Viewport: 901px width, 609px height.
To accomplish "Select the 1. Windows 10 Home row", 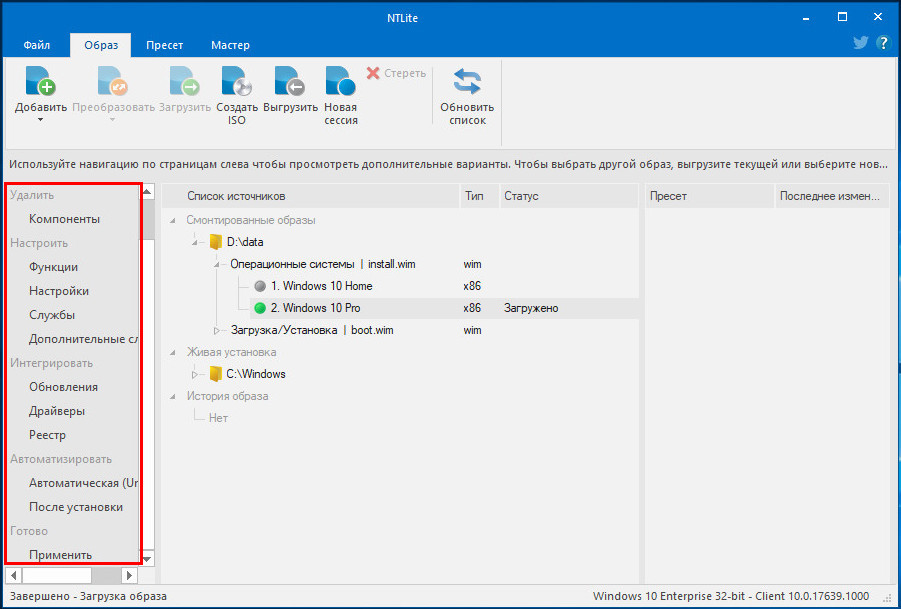I will point(444,286).
